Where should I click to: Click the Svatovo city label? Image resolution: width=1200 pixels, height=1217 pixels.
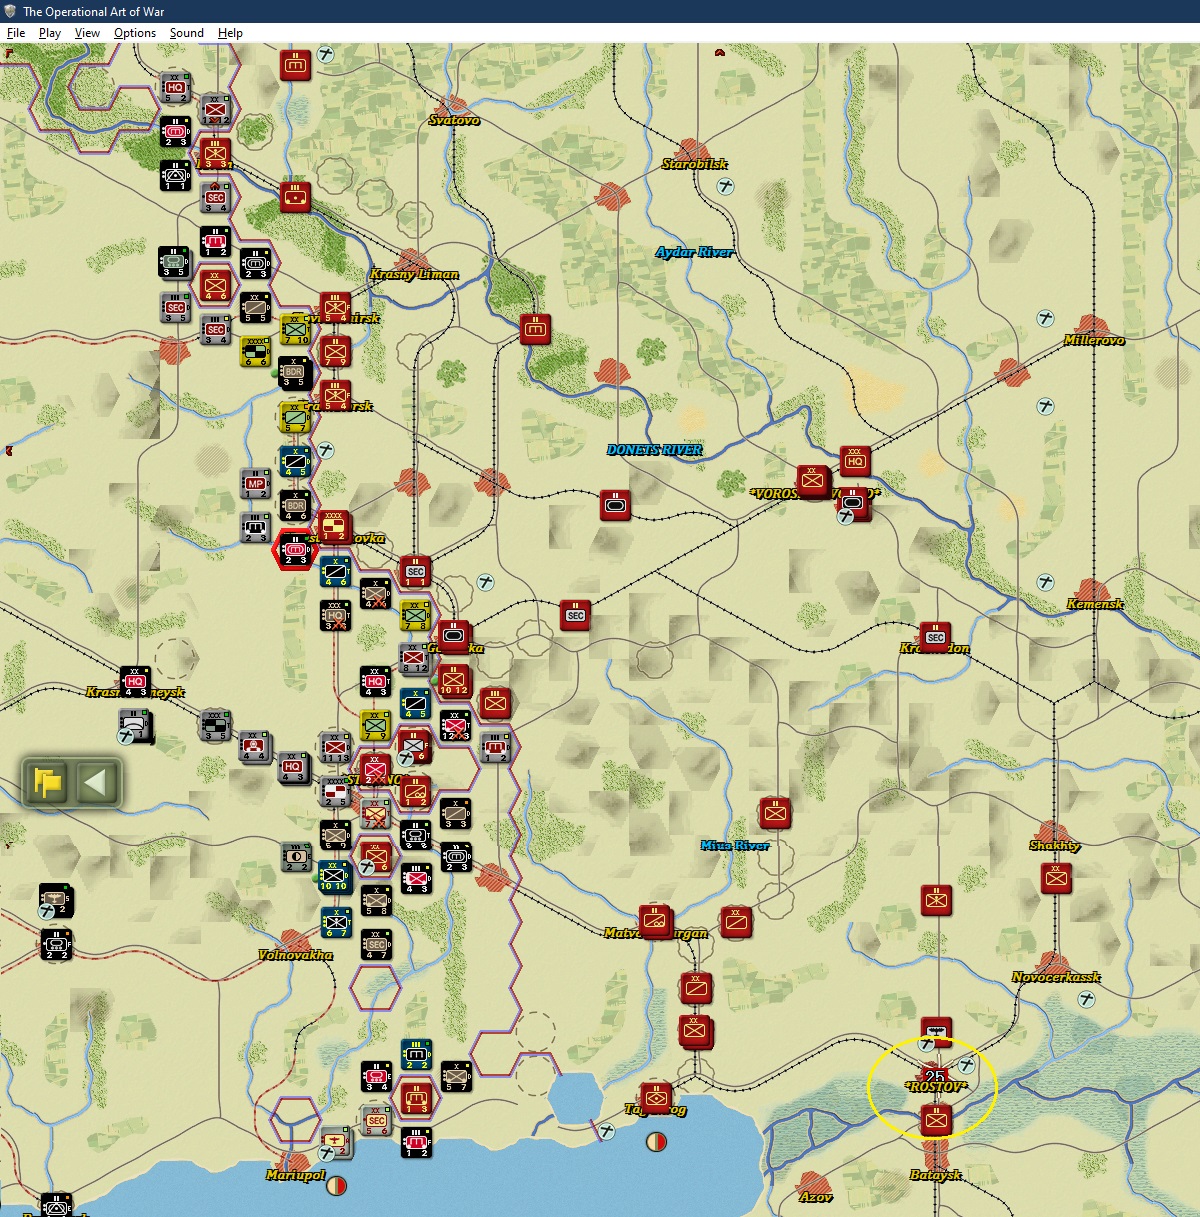tap(454, 120)
